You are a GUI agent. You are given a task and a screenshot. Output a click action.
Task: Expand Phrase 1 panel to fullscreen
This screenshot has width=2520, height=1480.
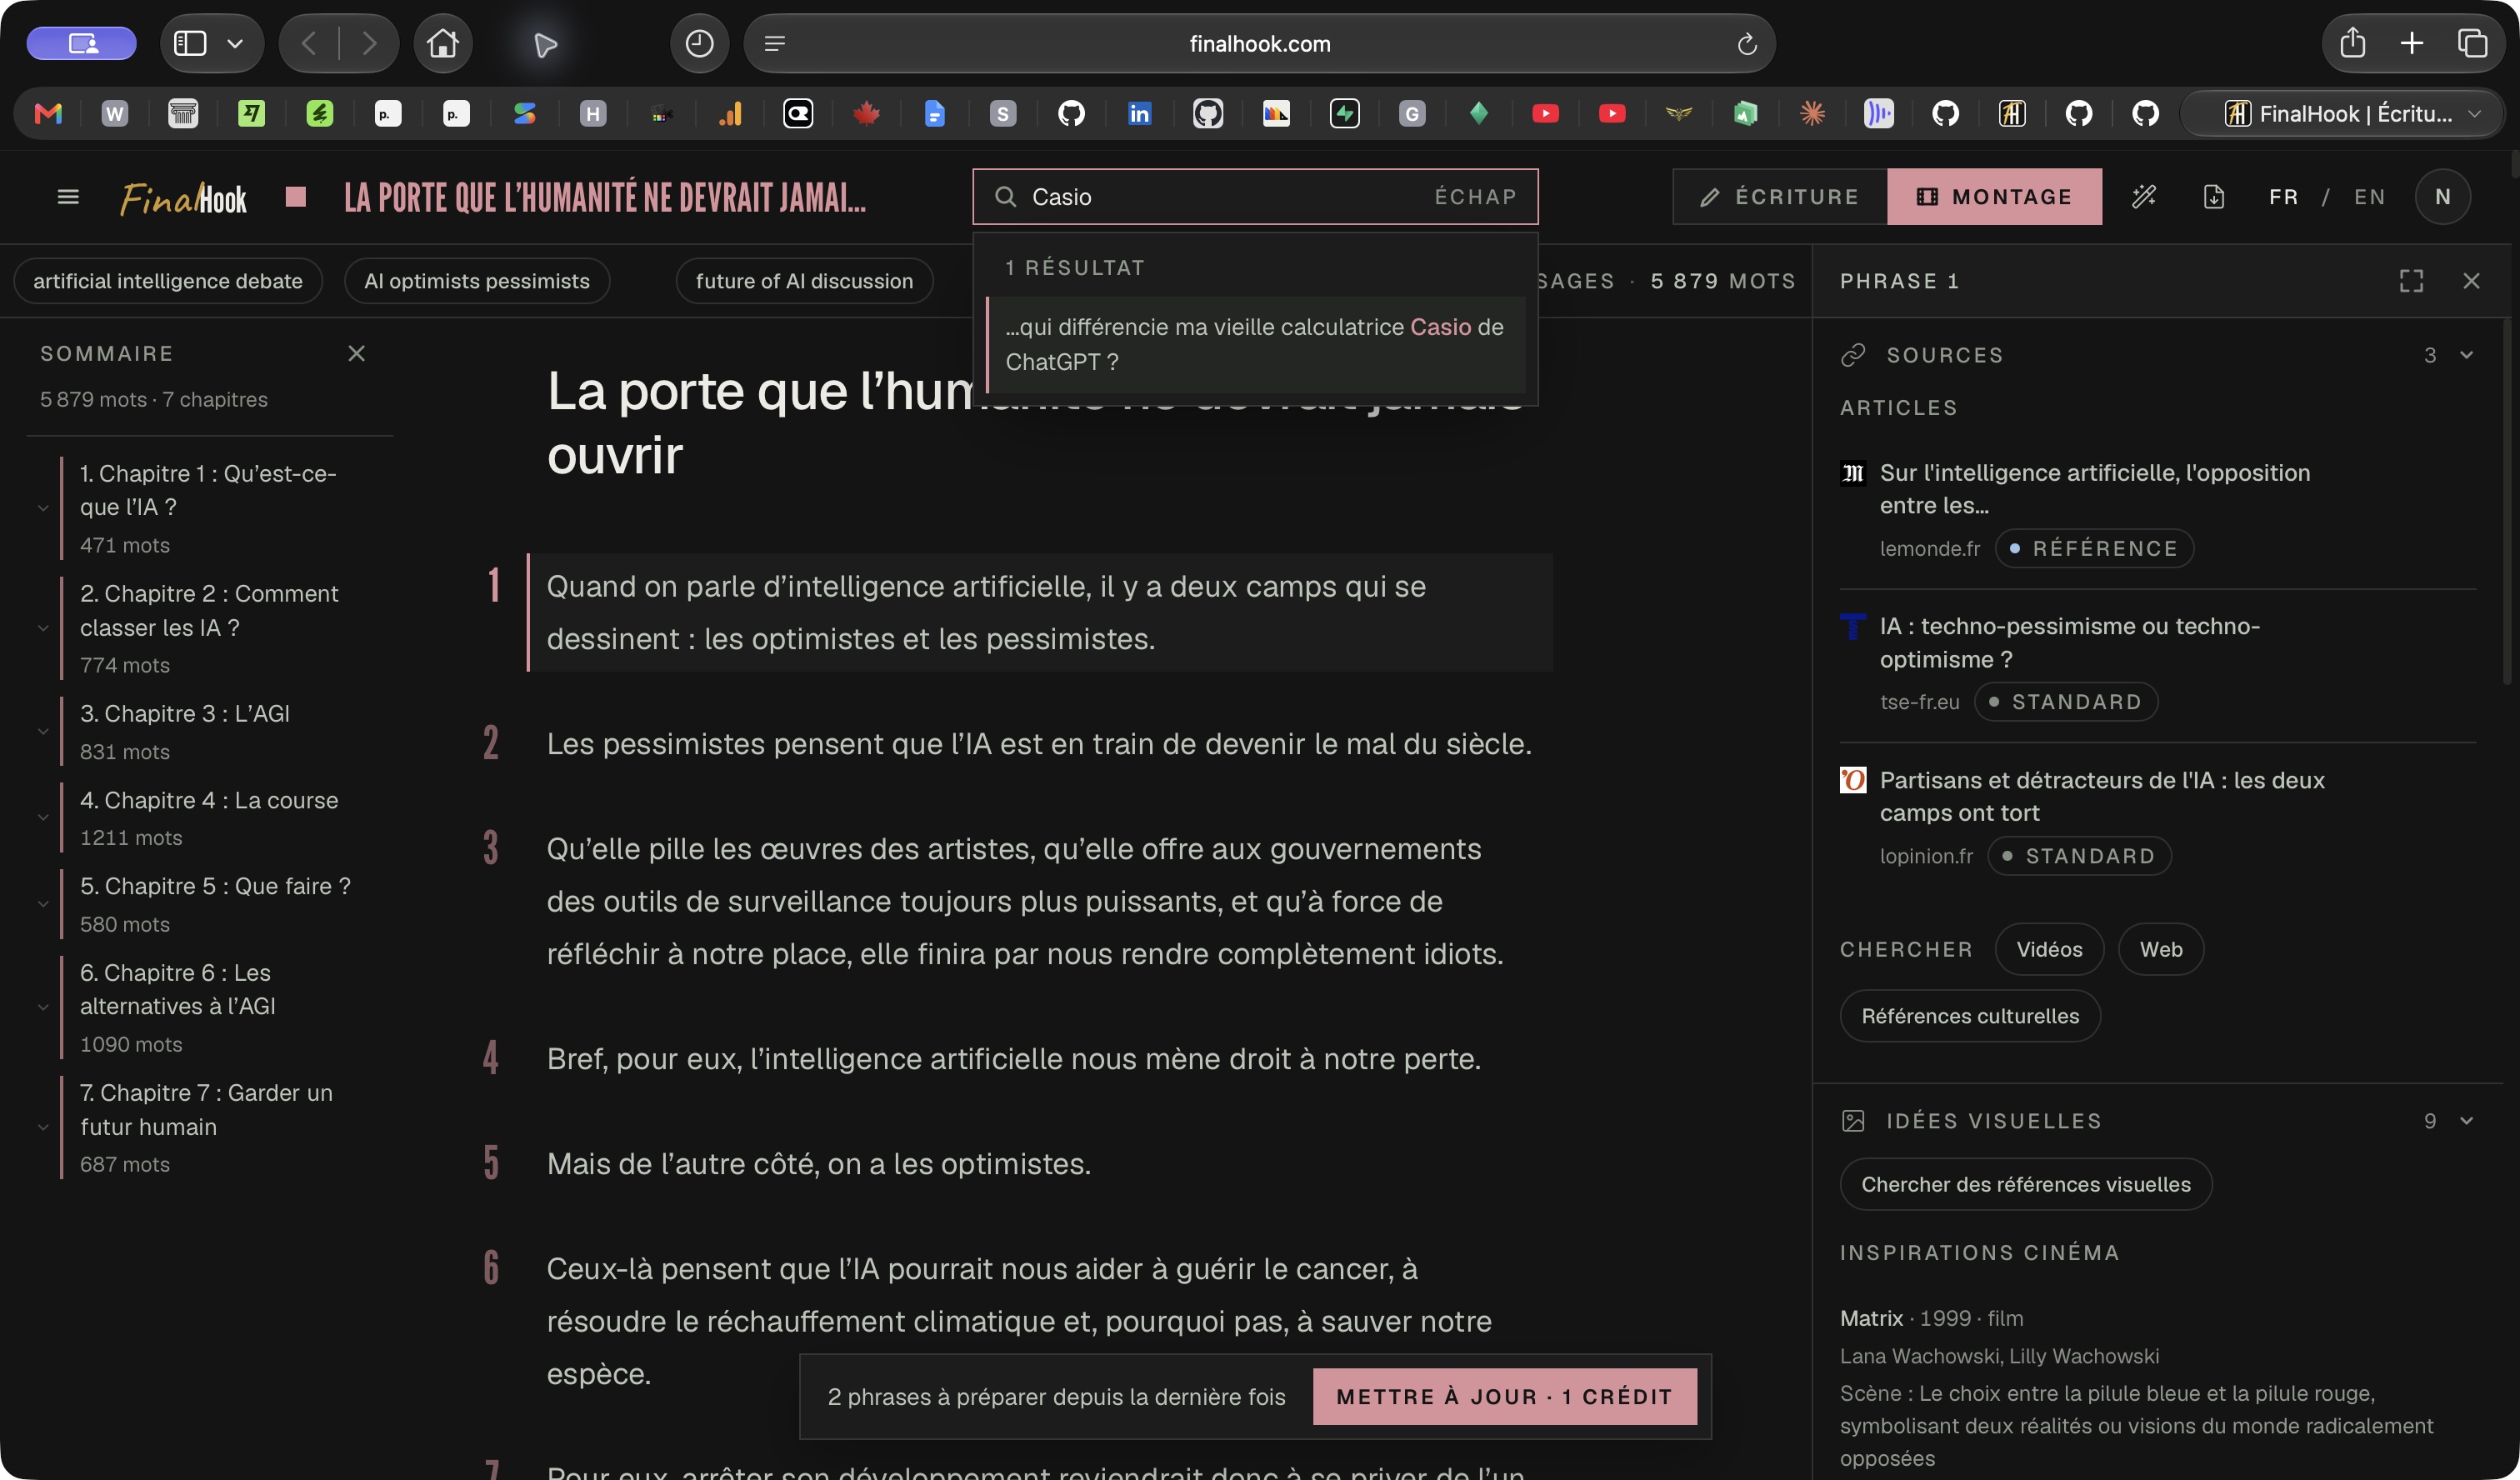pyautogui.click(x=2411, y=281)
